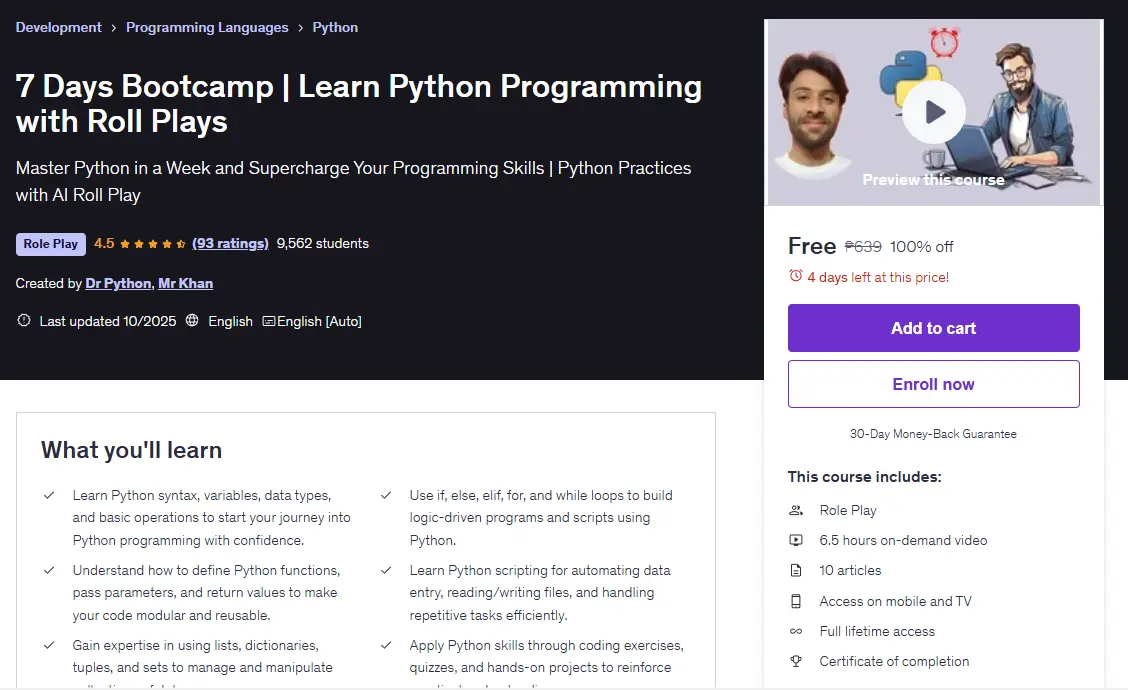
Task: Click the '9,562 students' text
Action: pos(322,243)
